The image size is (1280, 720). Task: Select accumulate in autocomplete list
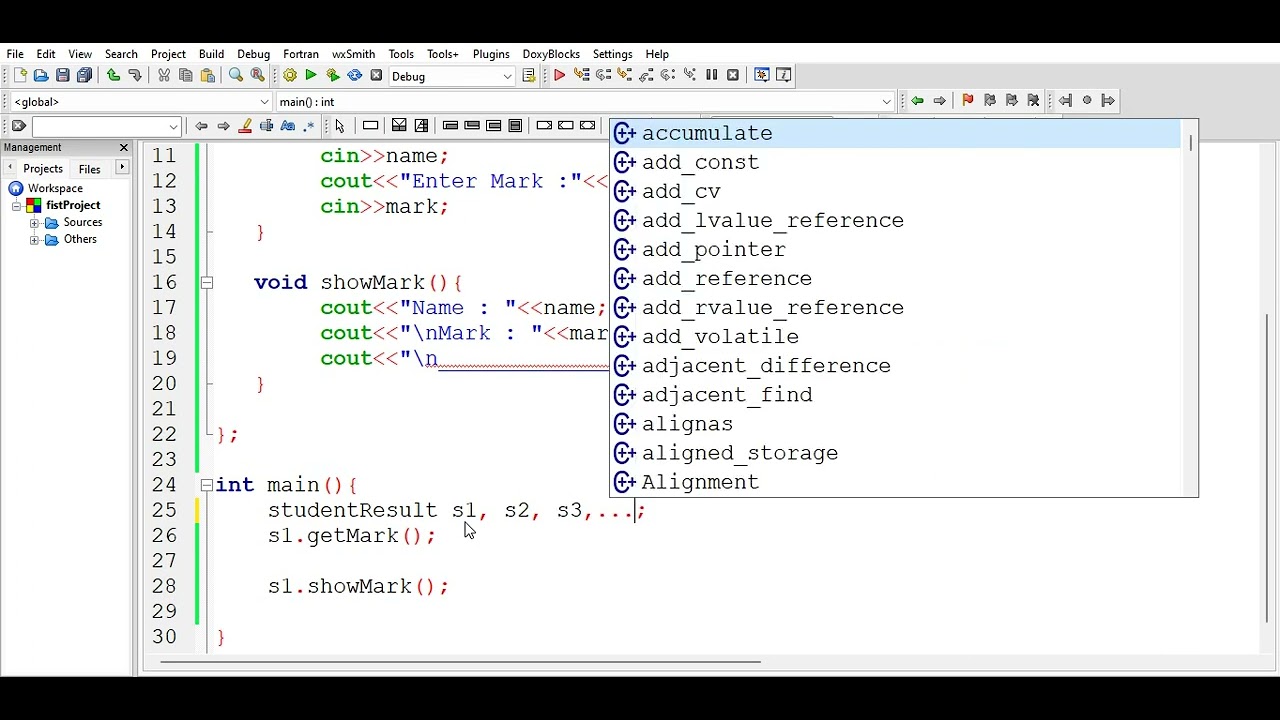895,133
